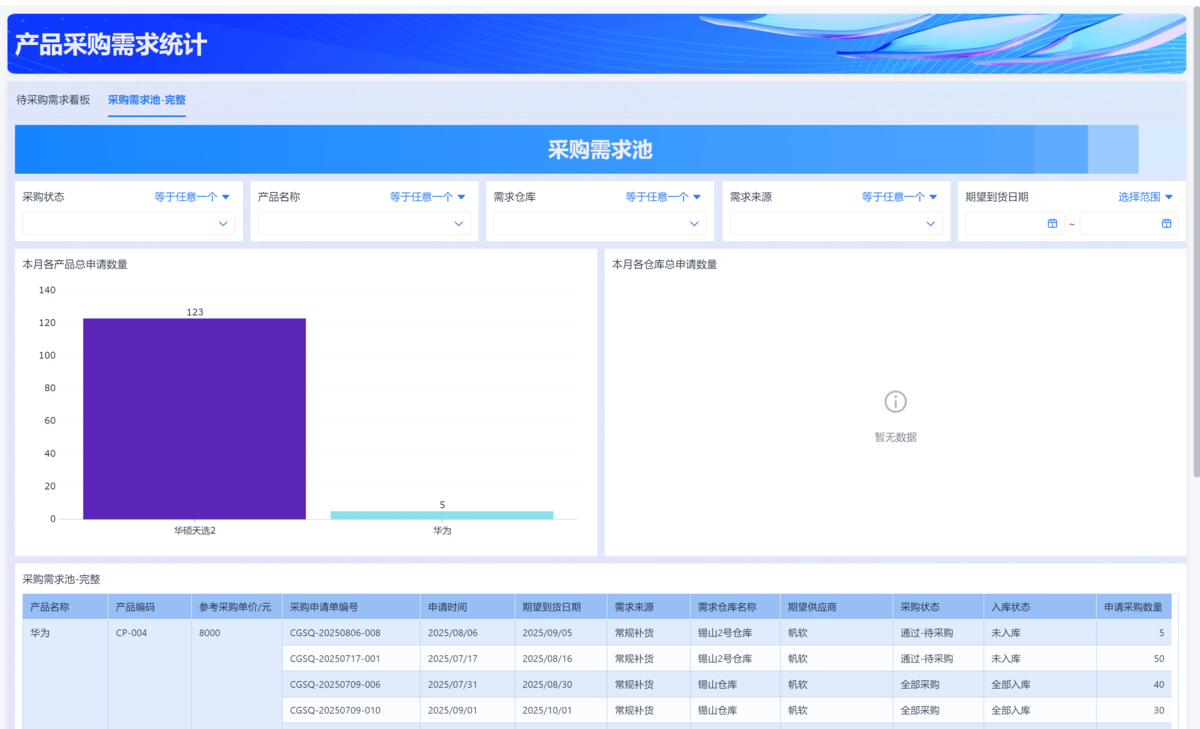
Task: Click the 入库状态 column header
Action: pyautogui.click(x=1040, y=607)
